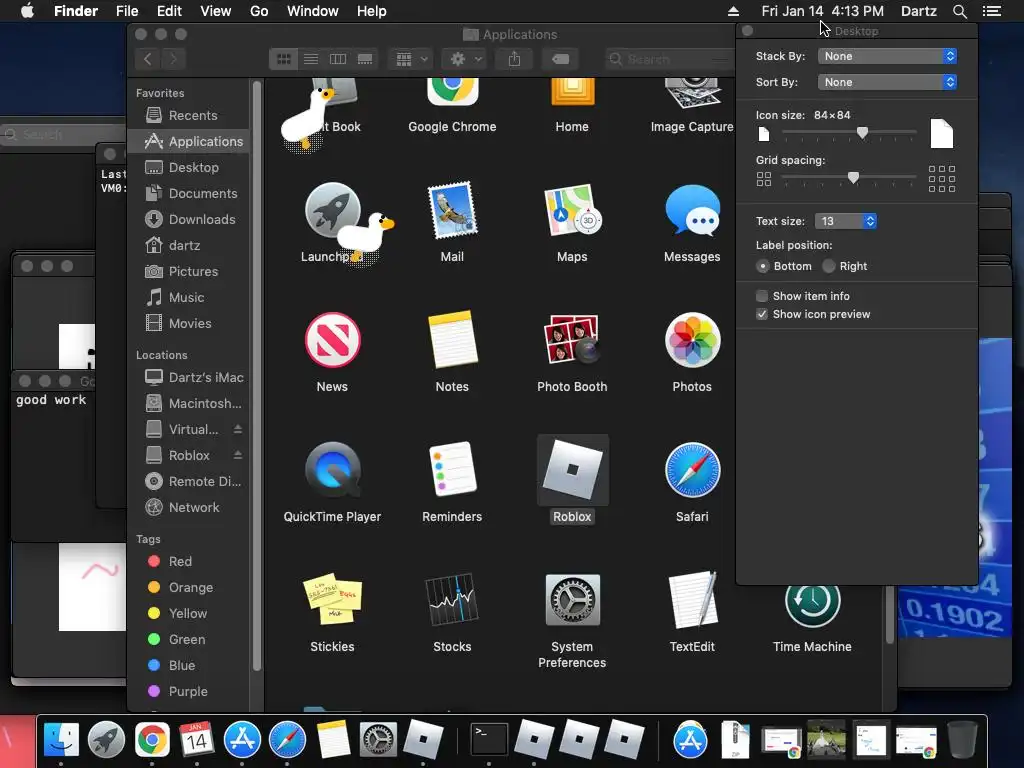The image size is (1024, 768).
Task: Open the Notes app in Applications
Action: click(452, 340)
